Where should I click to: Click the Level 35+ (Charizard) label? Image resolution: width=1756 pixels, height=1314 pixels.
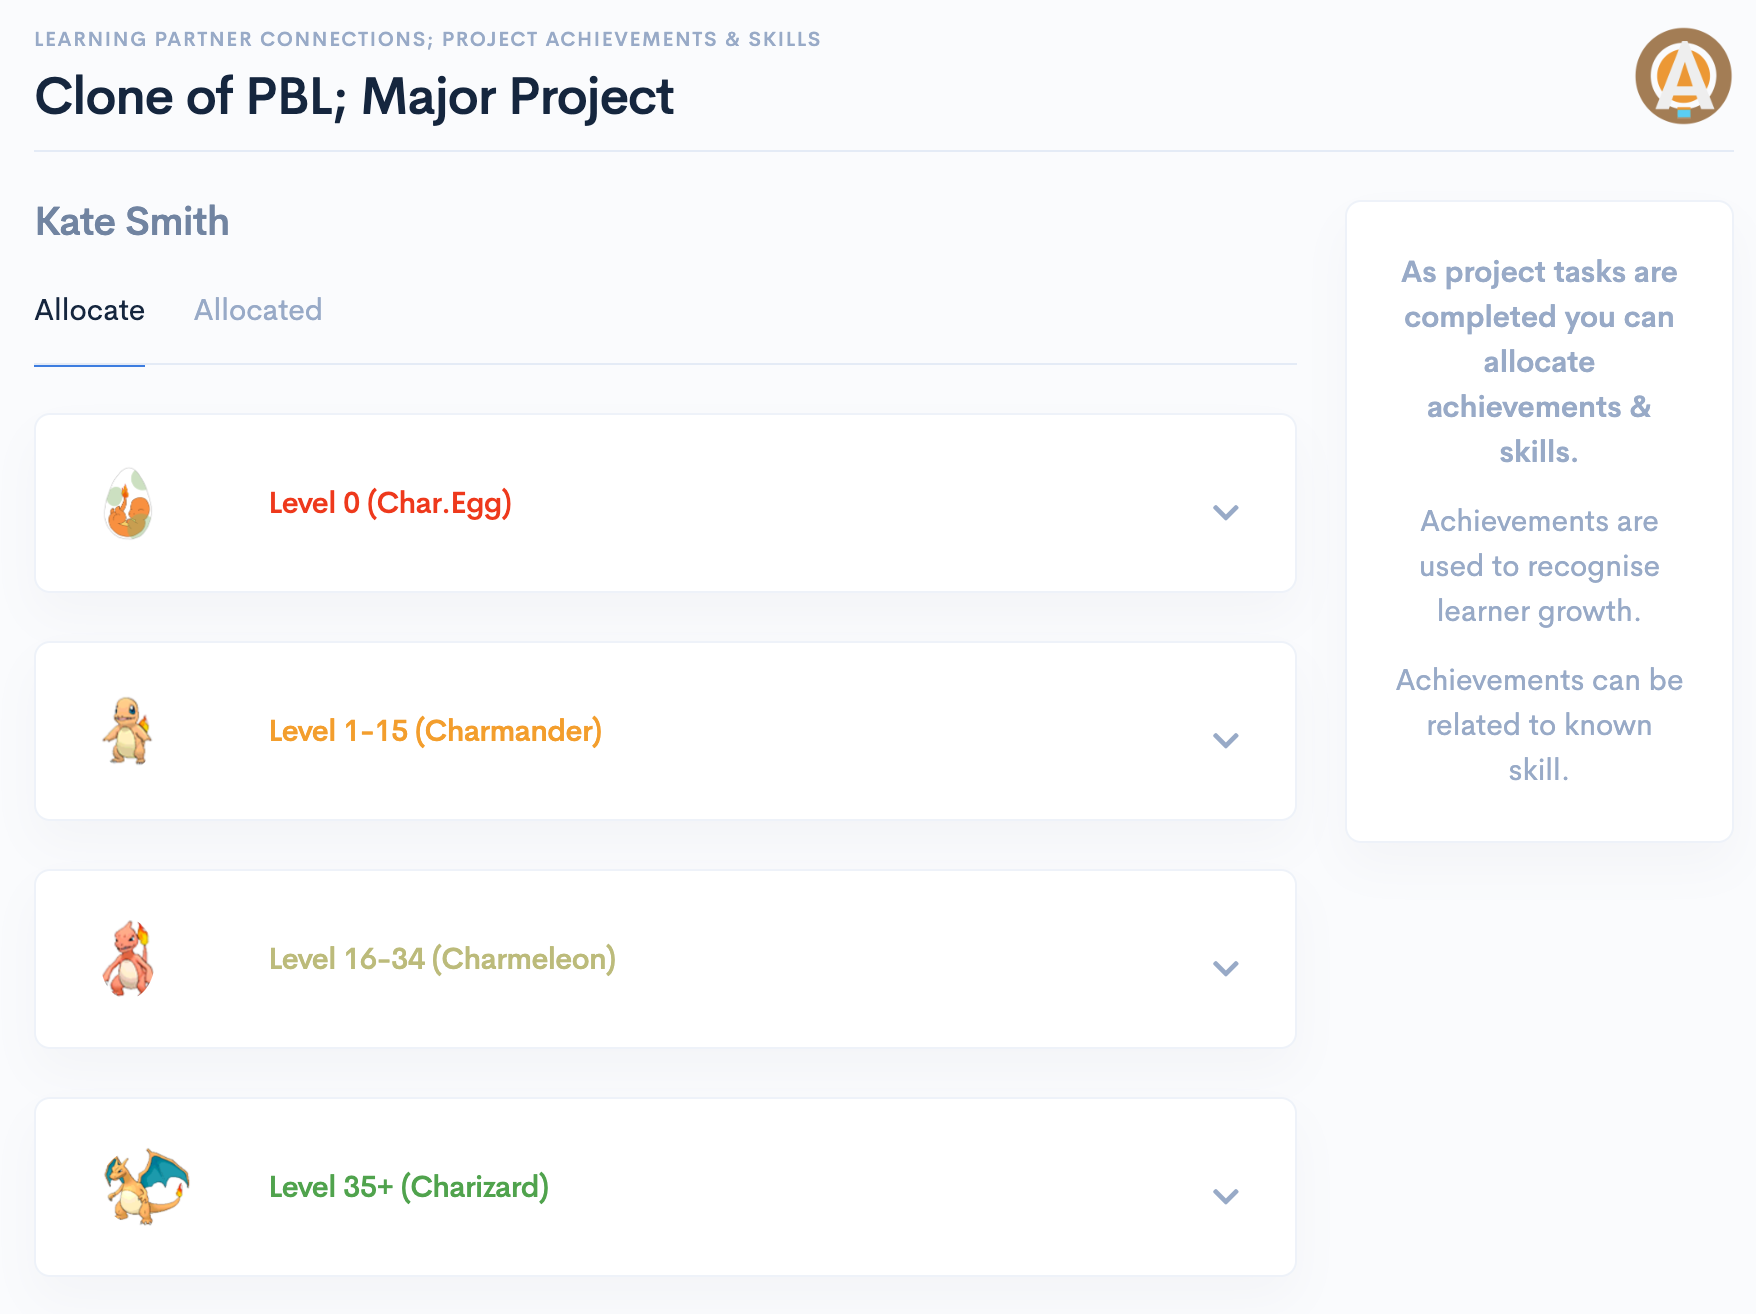pos(409,1187)
